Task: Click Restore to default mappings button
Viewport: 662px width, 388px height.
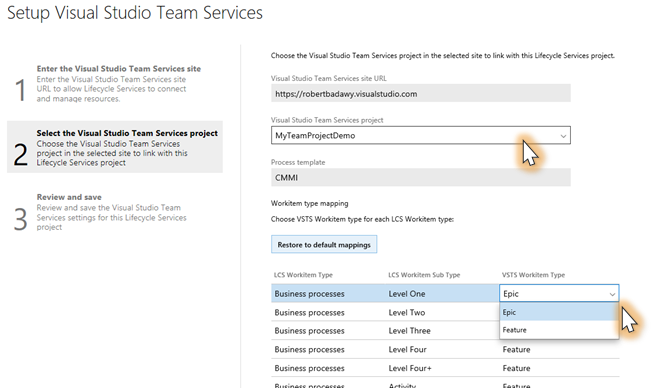Action: coord(324,244)
